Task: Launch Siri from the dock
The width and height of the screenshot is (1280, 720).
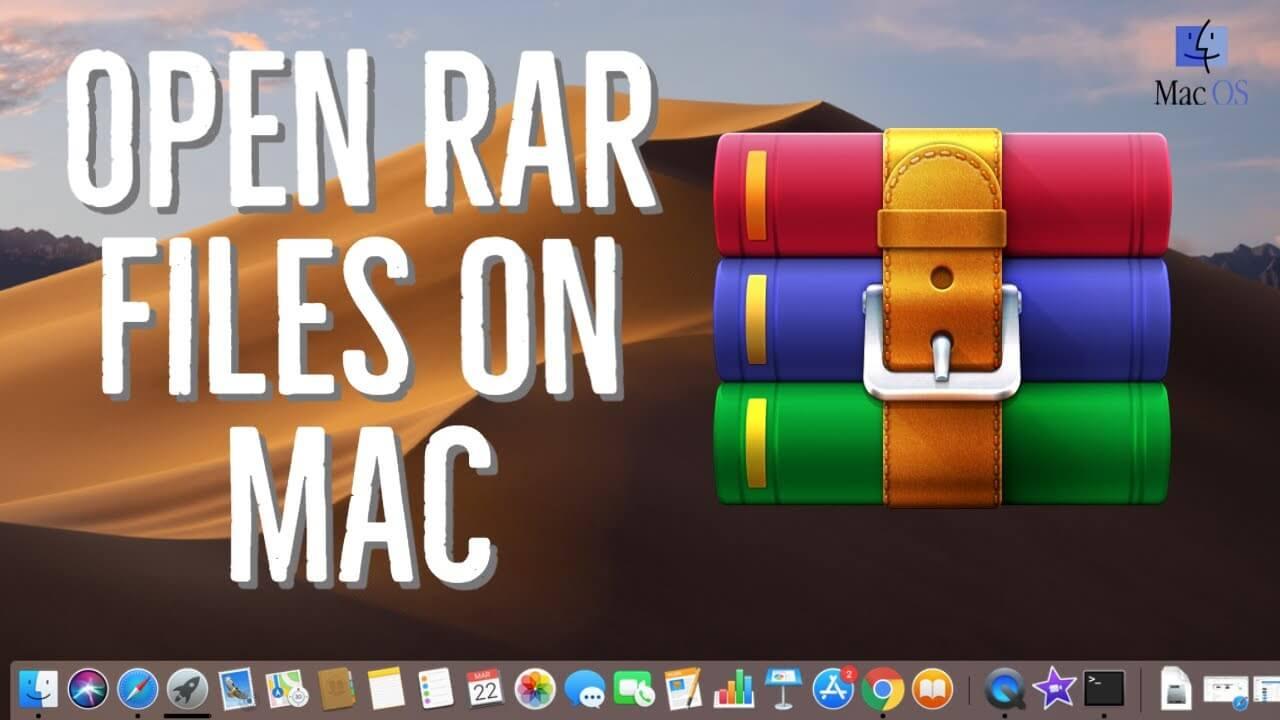Action: [88, 688]
